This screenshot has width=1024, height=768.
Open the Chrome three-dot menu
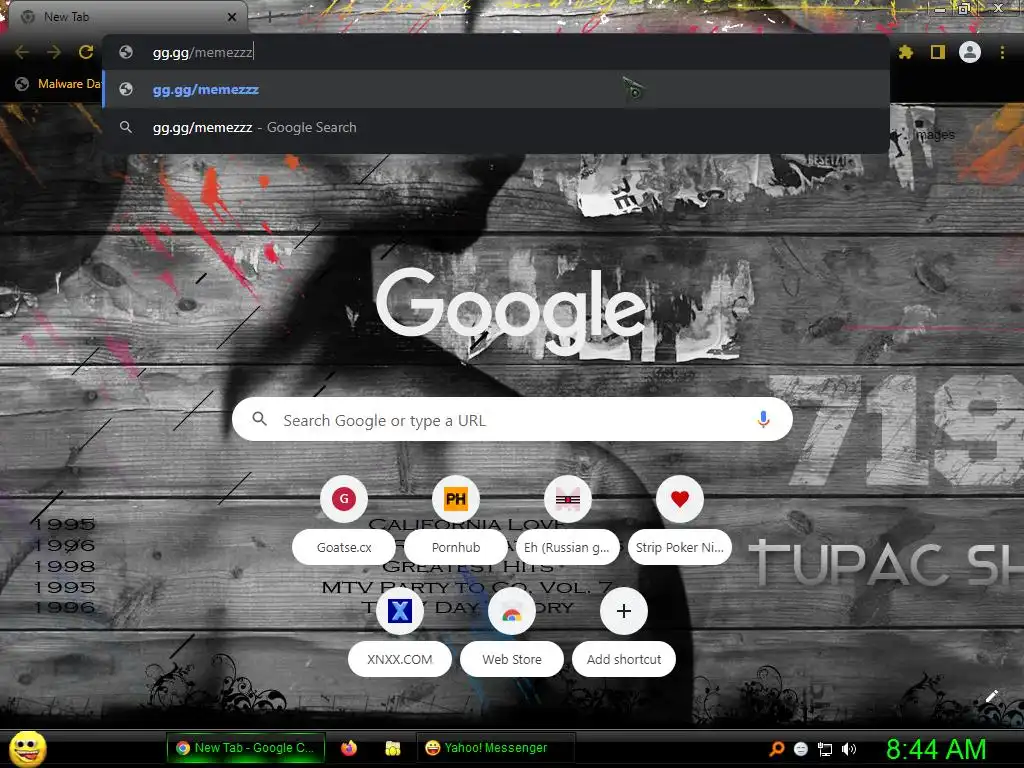[1002, 52]
